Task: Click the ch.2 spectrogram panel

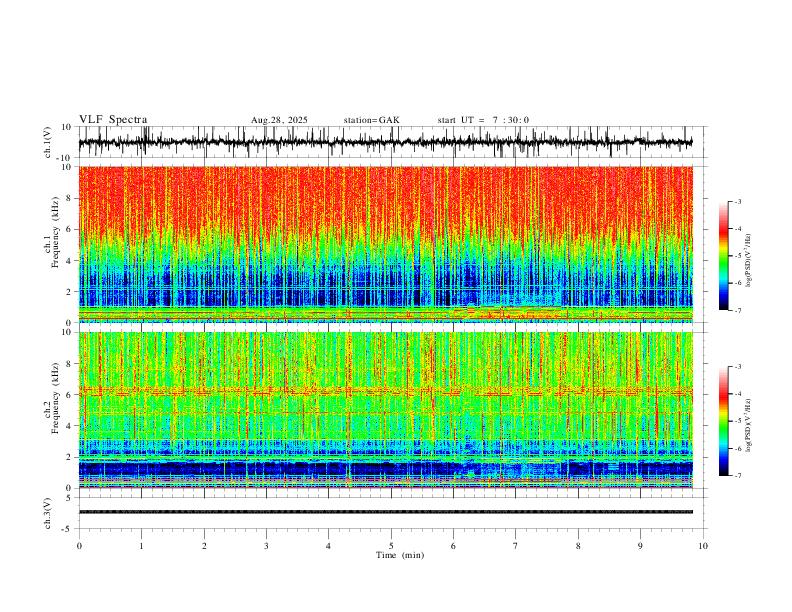Action: pyautogui.click(x=385, y=410)
